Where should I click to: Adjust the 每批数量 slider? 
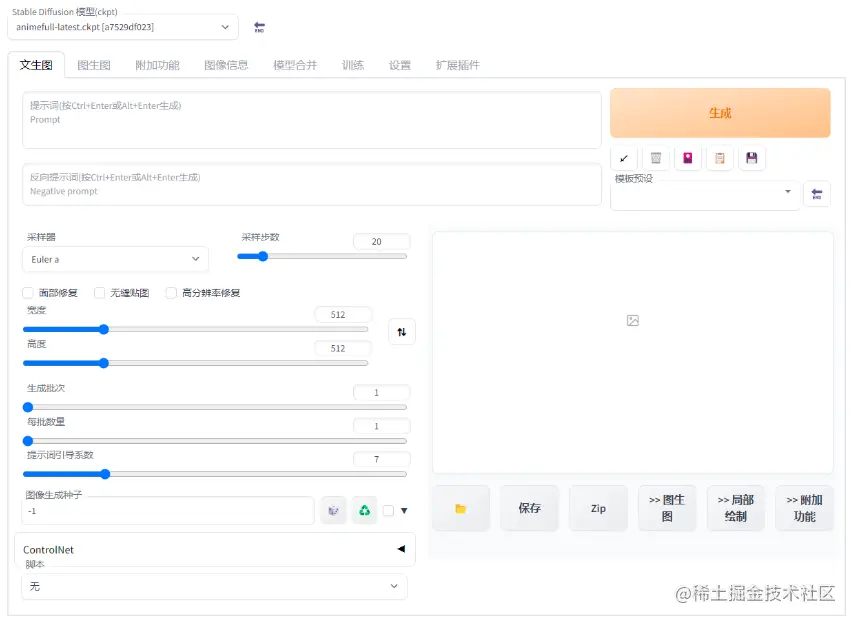215,441
